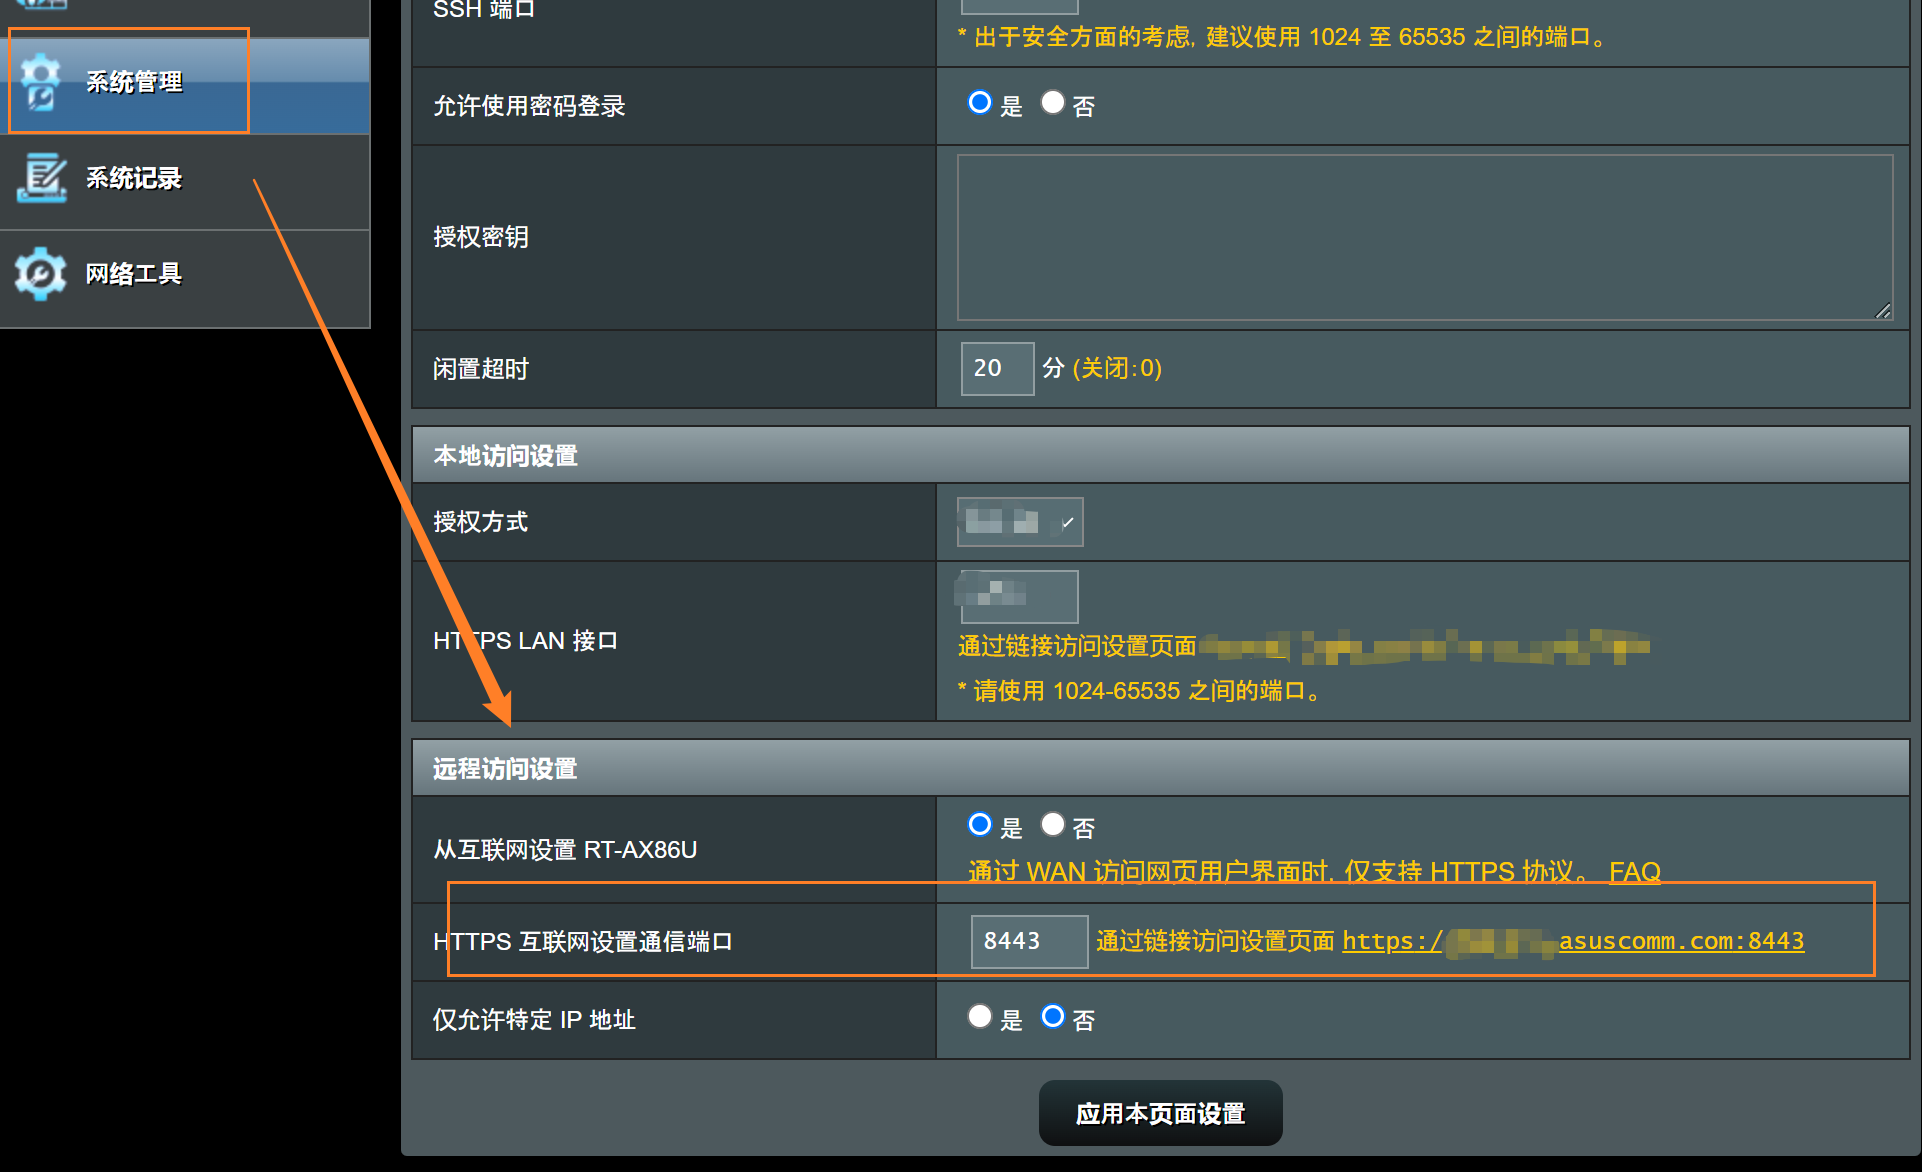Click the 授权密钥 textarea resize handle
This screenshot has width=1922, height=1172.
pyautogui.click(x=1883, y=311)
